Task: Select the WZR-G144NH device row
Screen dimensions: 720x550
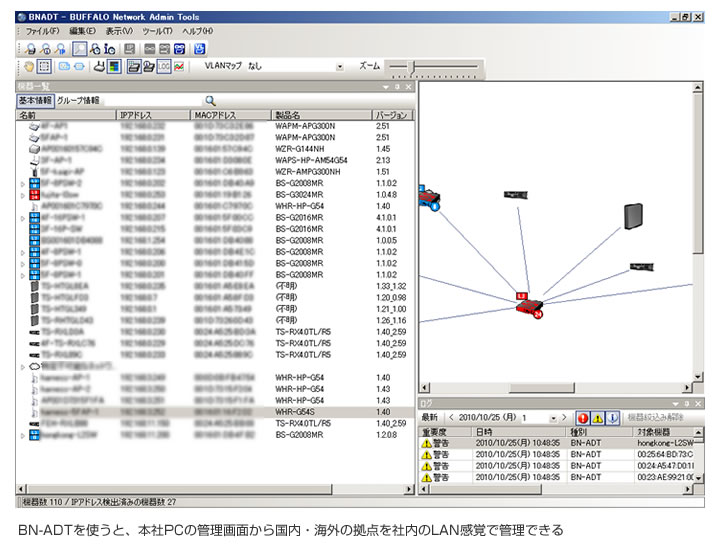Action: [x=215, y=149]
